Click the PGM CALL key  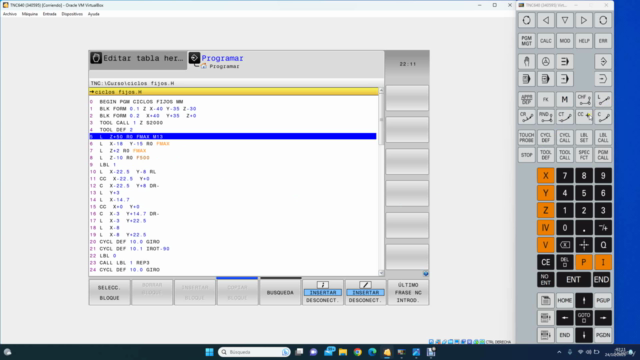603,155
